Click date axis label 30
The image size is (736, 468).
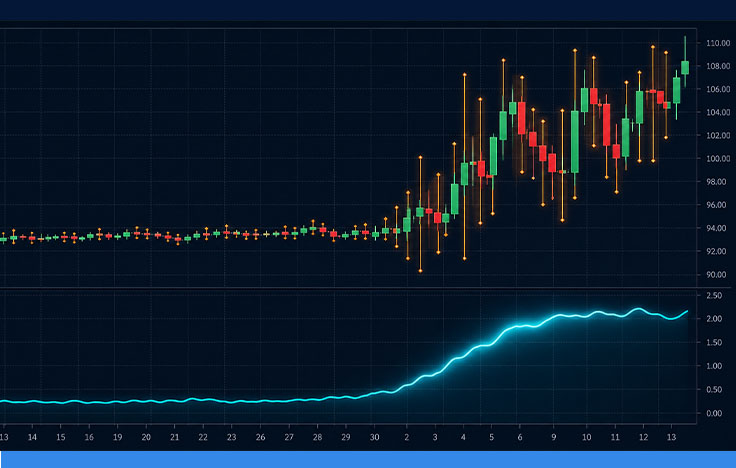pyautogui.click(x=375, y=437)
